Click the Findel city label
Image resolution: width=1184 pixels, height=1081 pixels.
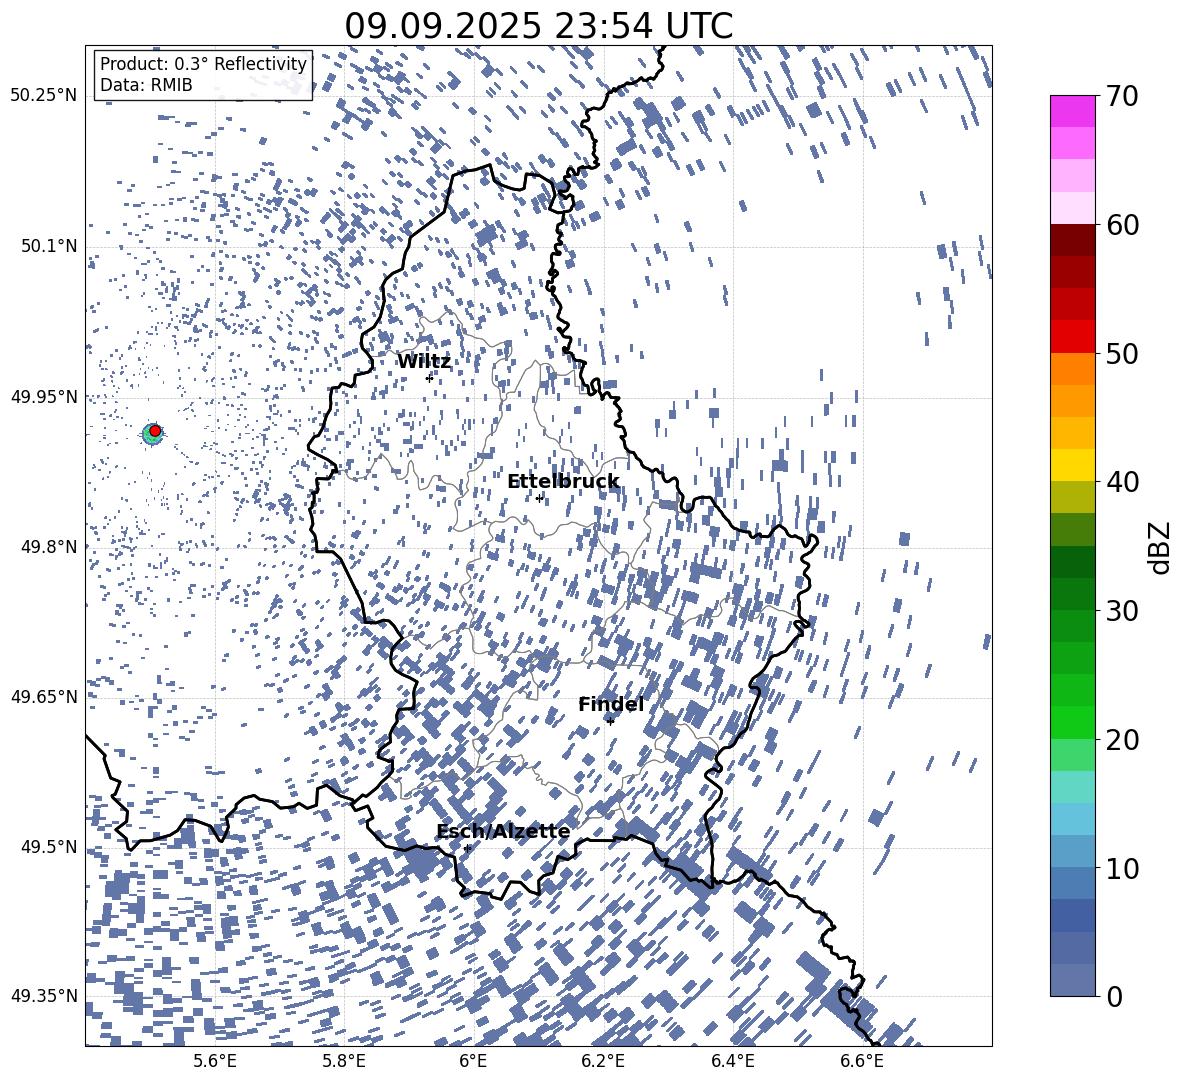point(611,704)
